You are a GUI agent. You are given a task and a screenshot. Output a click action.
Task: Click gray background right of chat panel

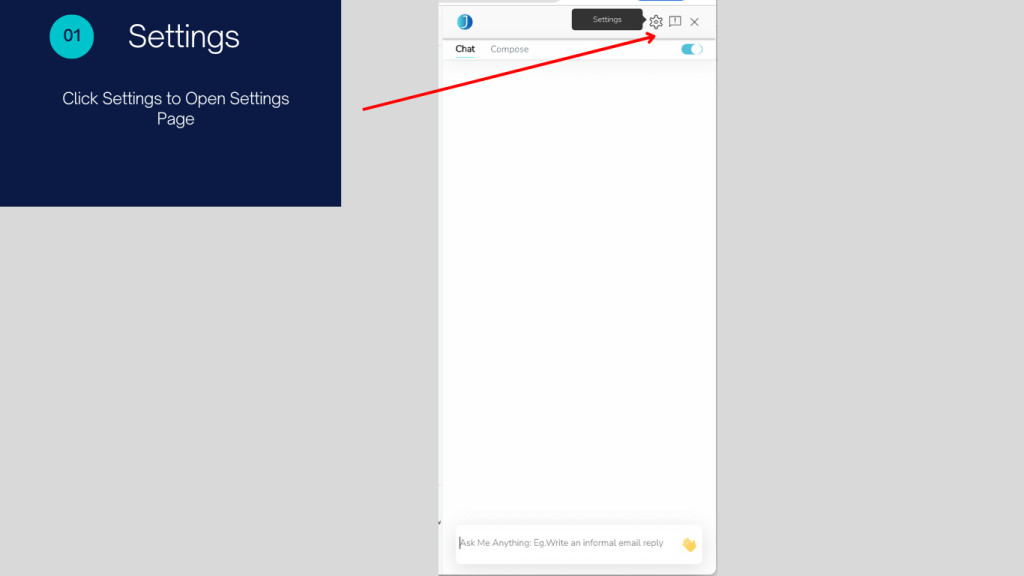870,300
